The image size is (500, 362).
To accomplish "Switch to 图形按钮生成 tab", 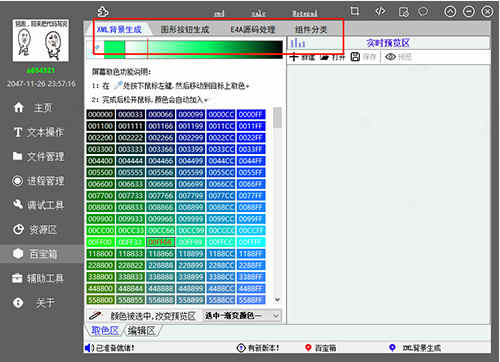I will click(x=185, y=29).
